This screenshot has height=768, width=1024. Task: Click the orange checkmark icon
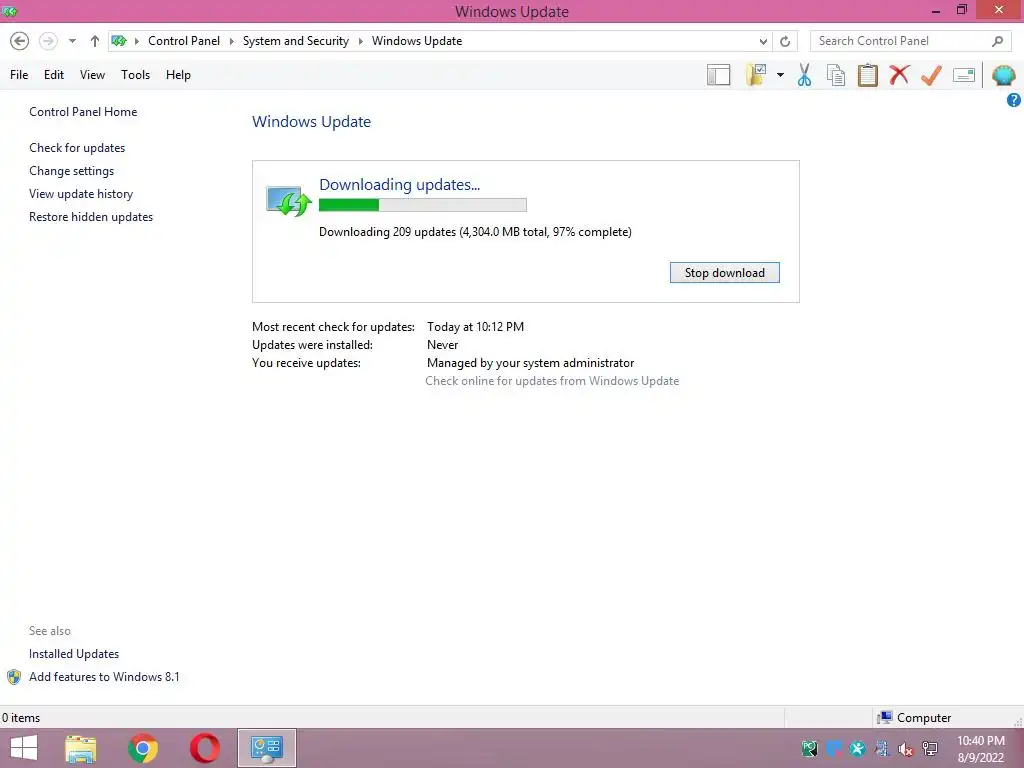tap(931, 75)
